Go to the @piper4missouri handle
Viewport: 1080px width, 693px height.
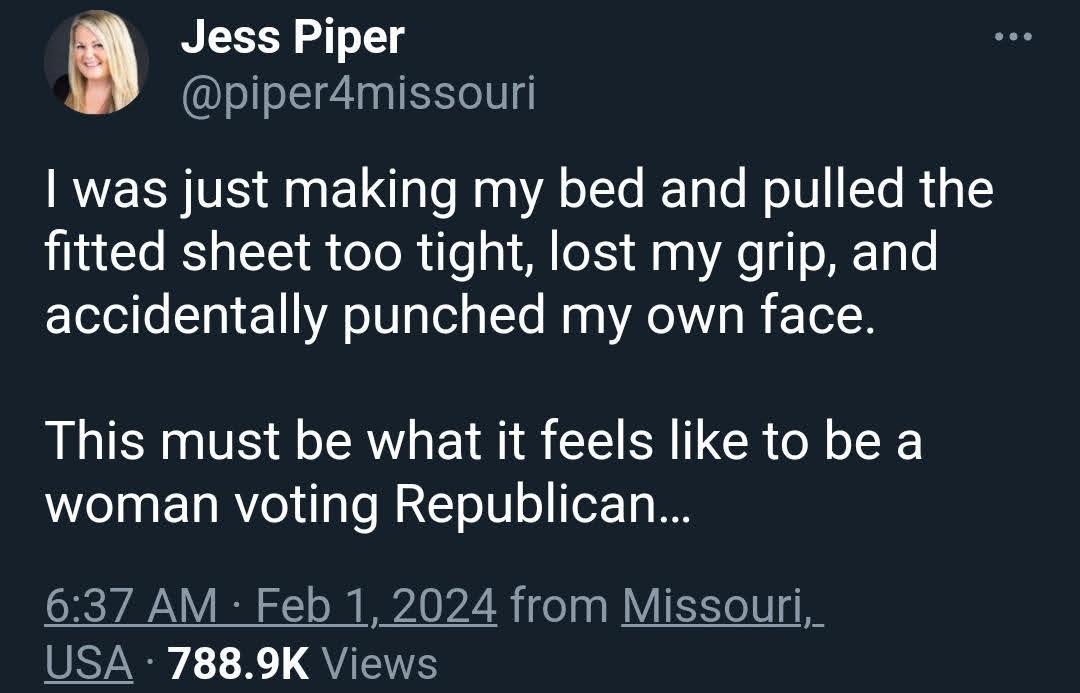coord(358,93)
